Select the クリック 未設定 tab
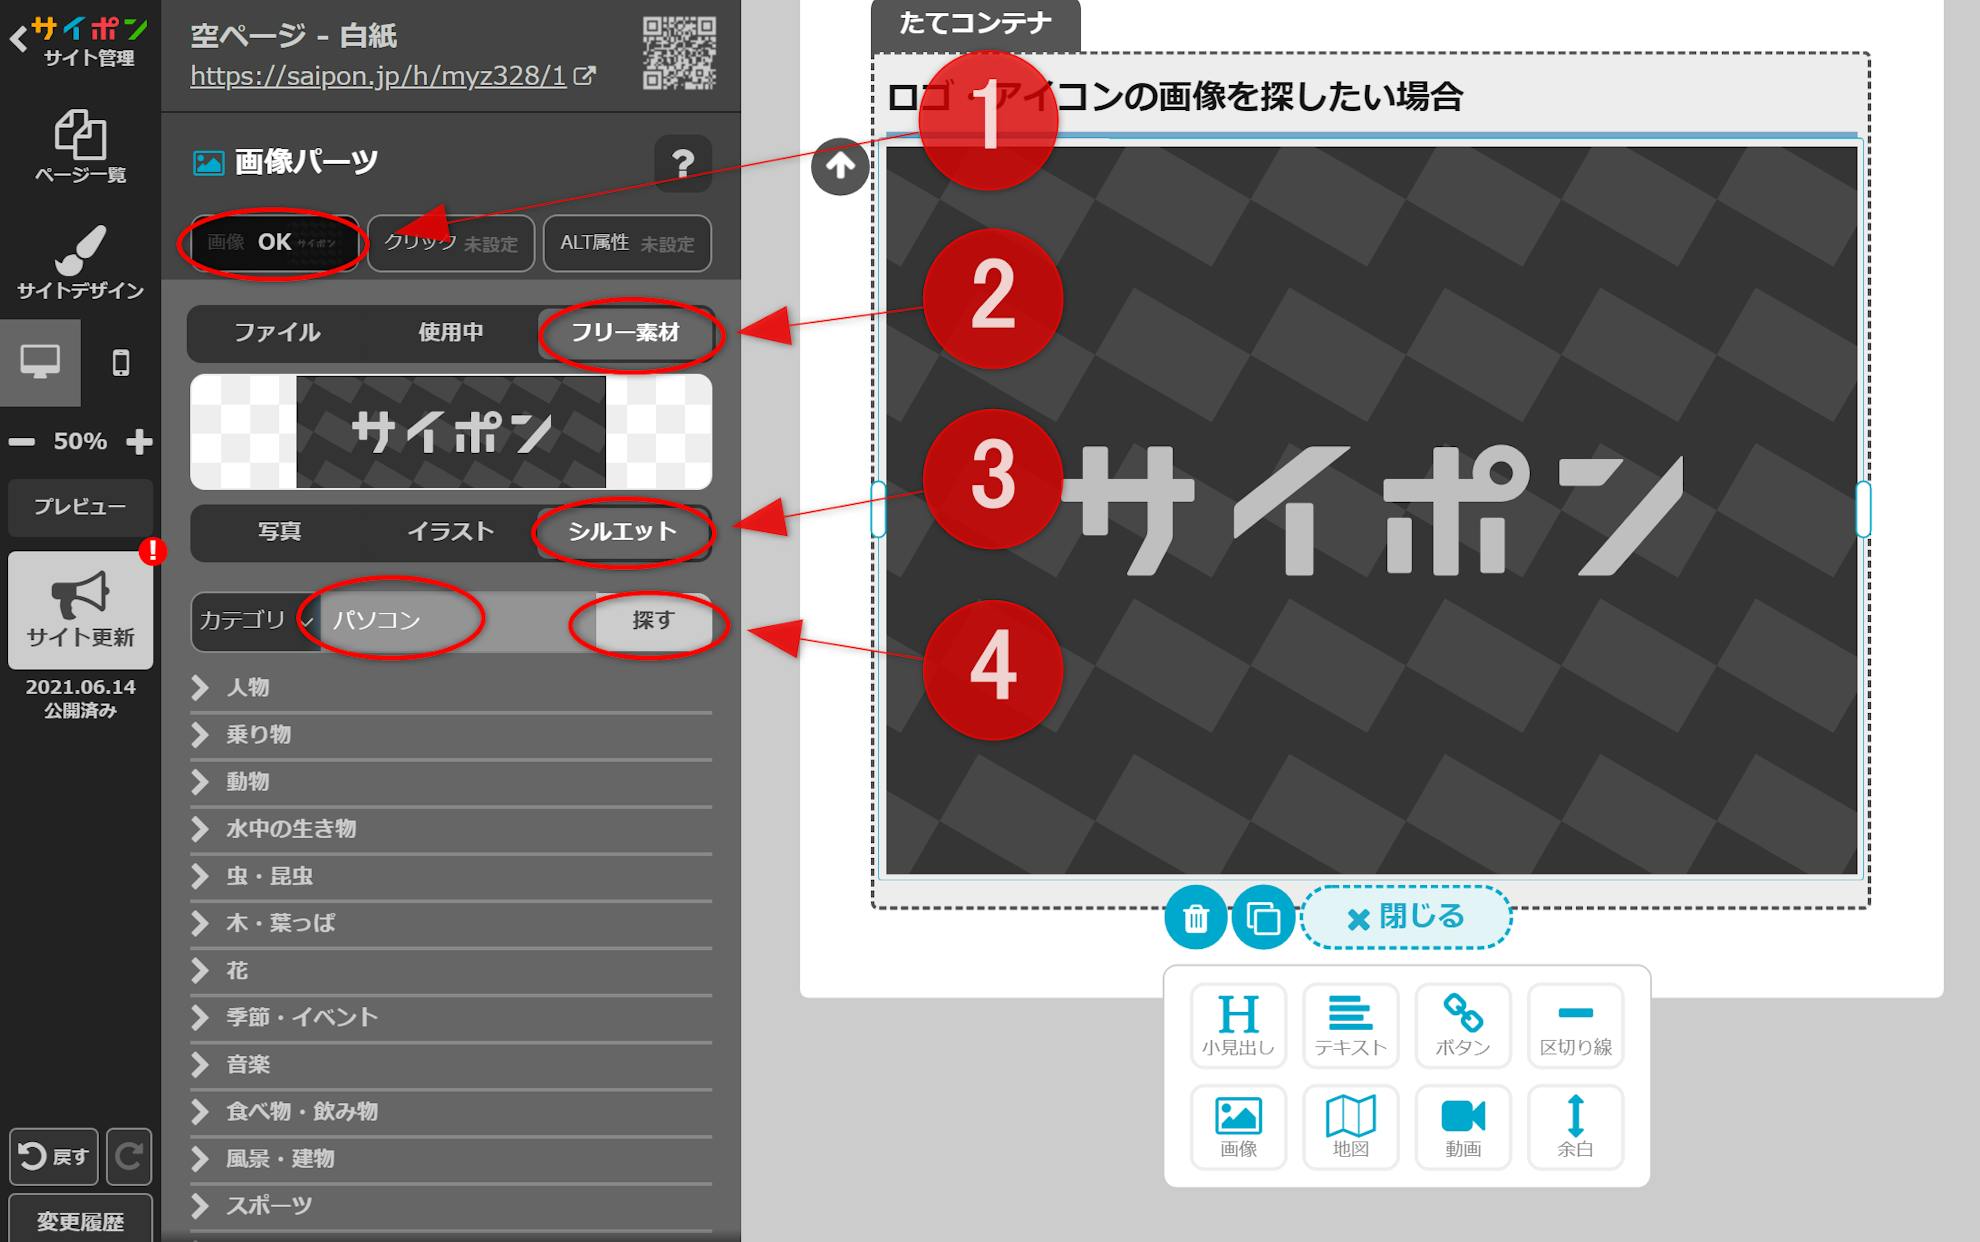Viewport: 1980px width, 1242px height. (x=451, y=242)
